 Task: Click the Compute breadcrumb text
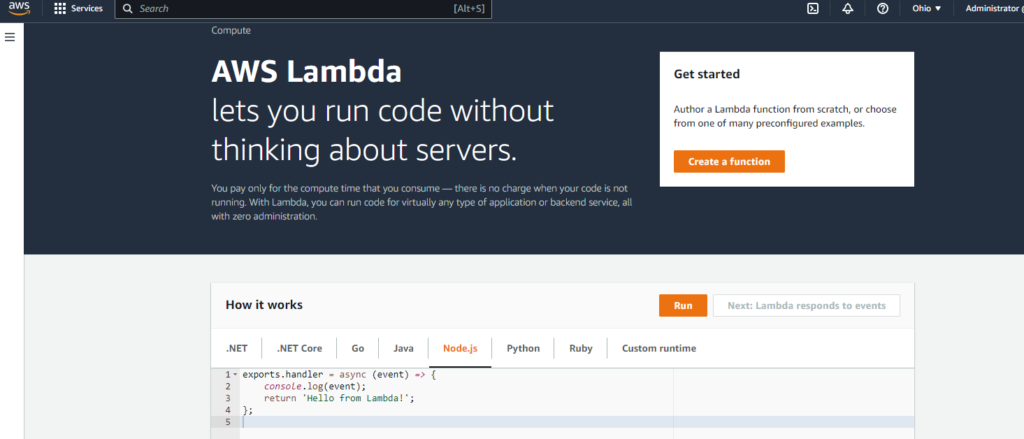coord(231,30)
